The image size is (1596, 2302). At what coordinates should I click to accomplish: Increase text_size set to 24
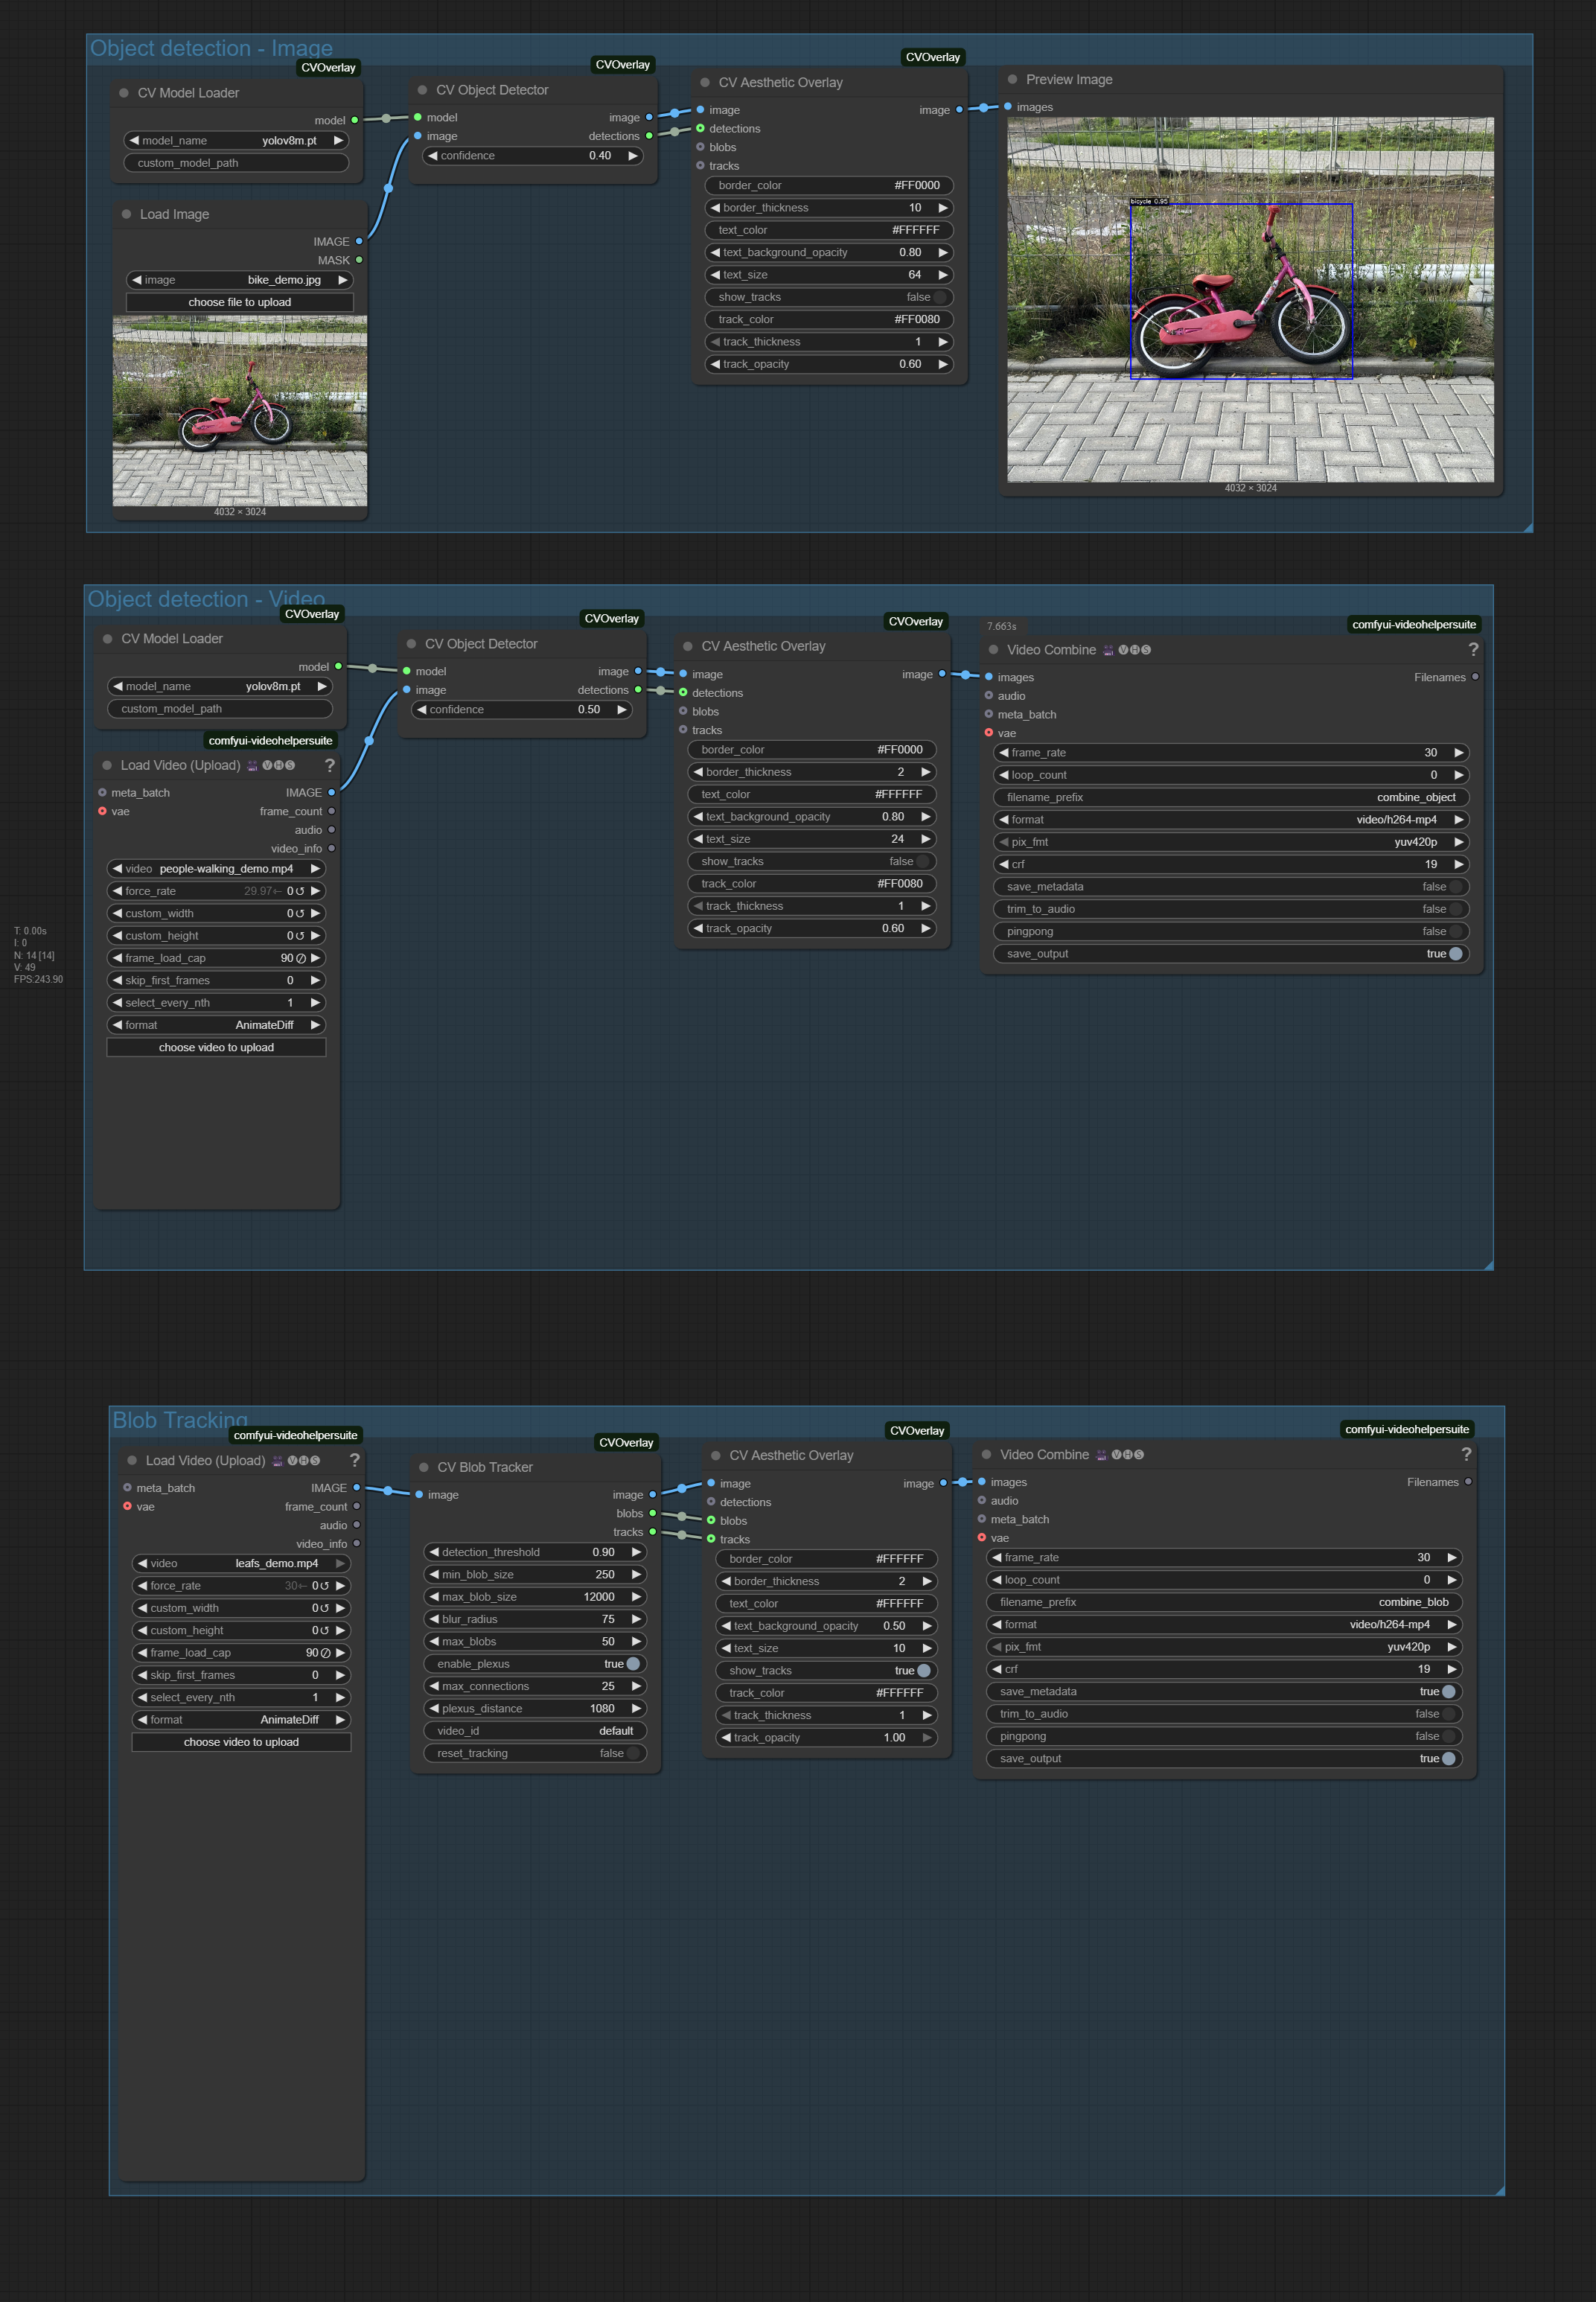925,839
